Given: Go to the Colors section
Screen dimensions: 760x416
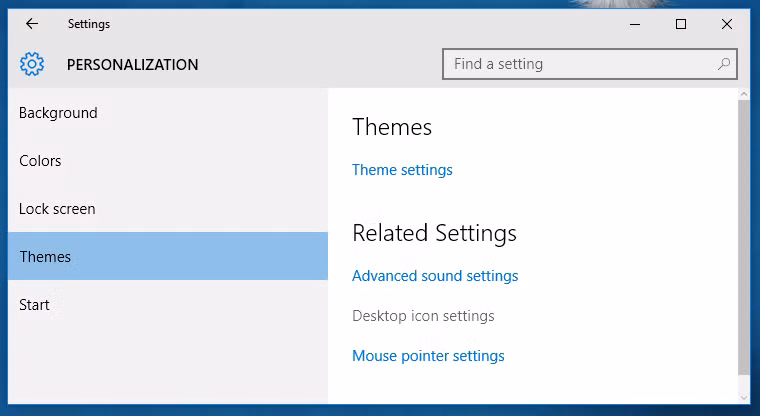Looking at the screenshot, I should (40, 161).
